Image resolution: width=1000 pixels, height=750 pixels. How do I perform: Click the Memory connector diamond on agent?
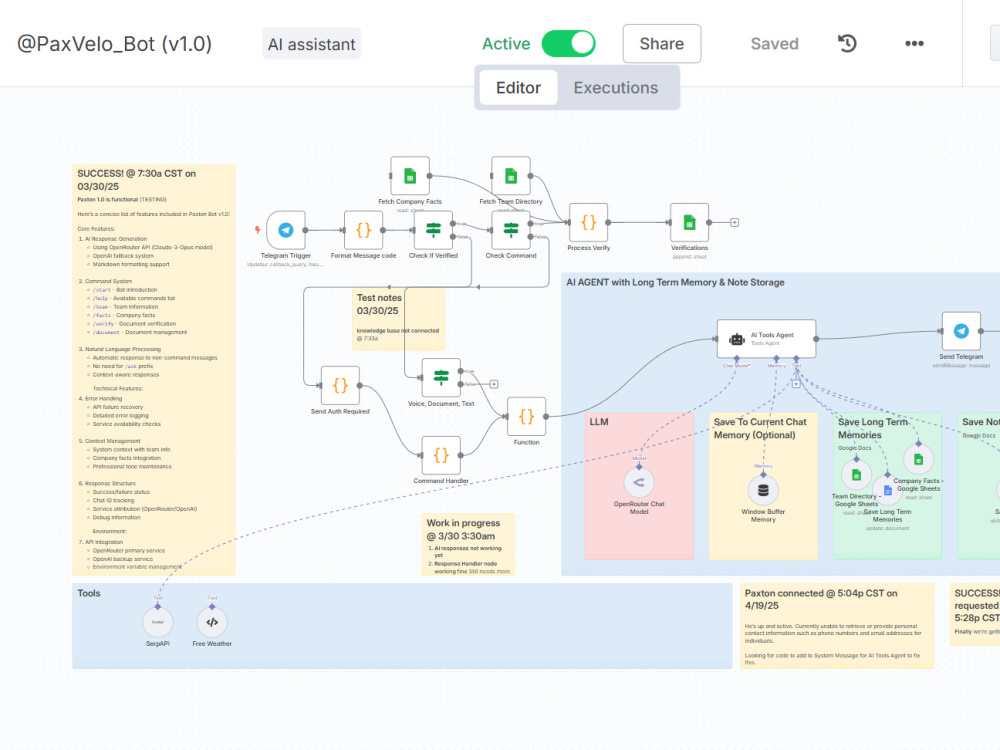[776, 359]
